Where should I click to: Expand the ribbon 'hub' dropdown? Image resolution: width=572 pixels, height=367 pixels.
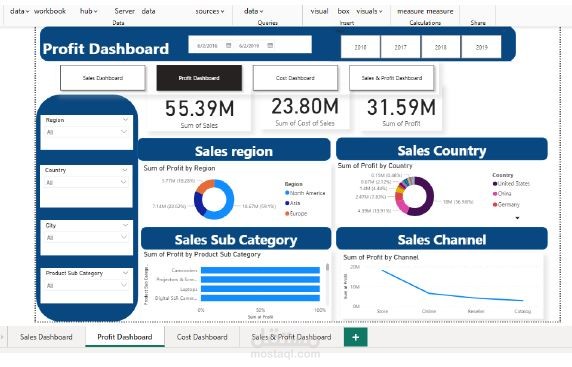pyautogui.click(x=89, y=11)
